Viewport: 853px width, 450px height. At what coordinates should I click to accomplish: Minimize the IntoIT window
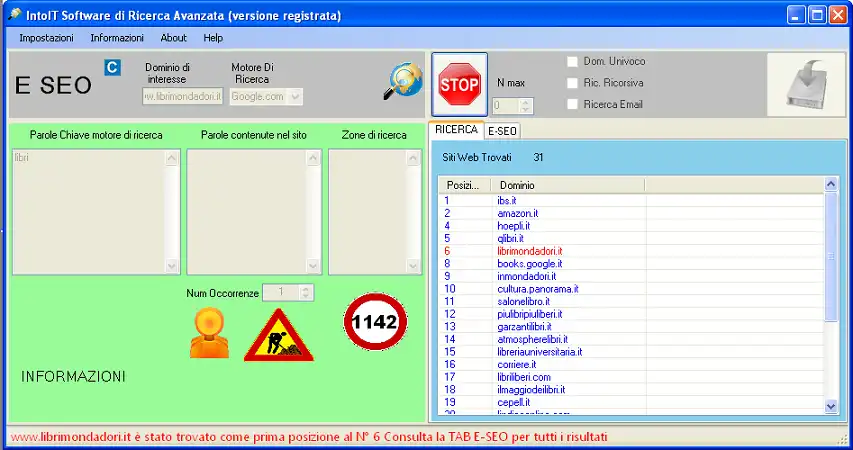(x=796, y=15)
